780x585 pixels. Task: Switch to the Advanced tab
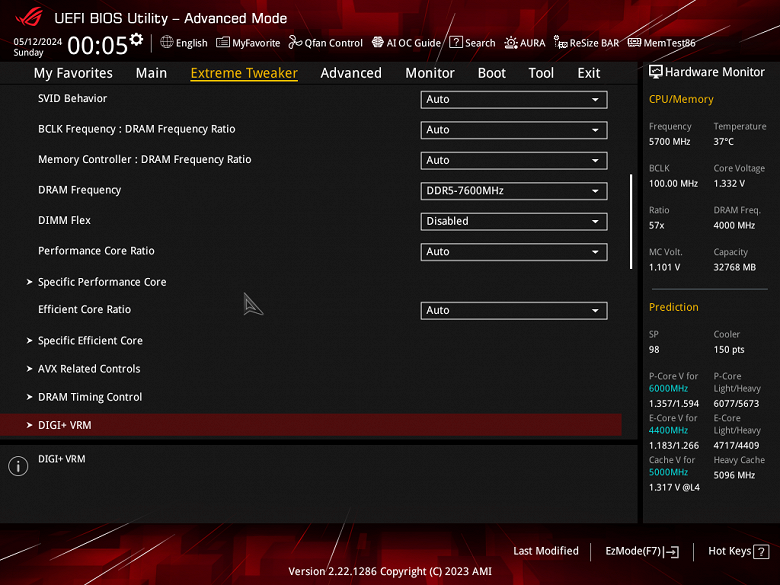click(x=351, y=73)
